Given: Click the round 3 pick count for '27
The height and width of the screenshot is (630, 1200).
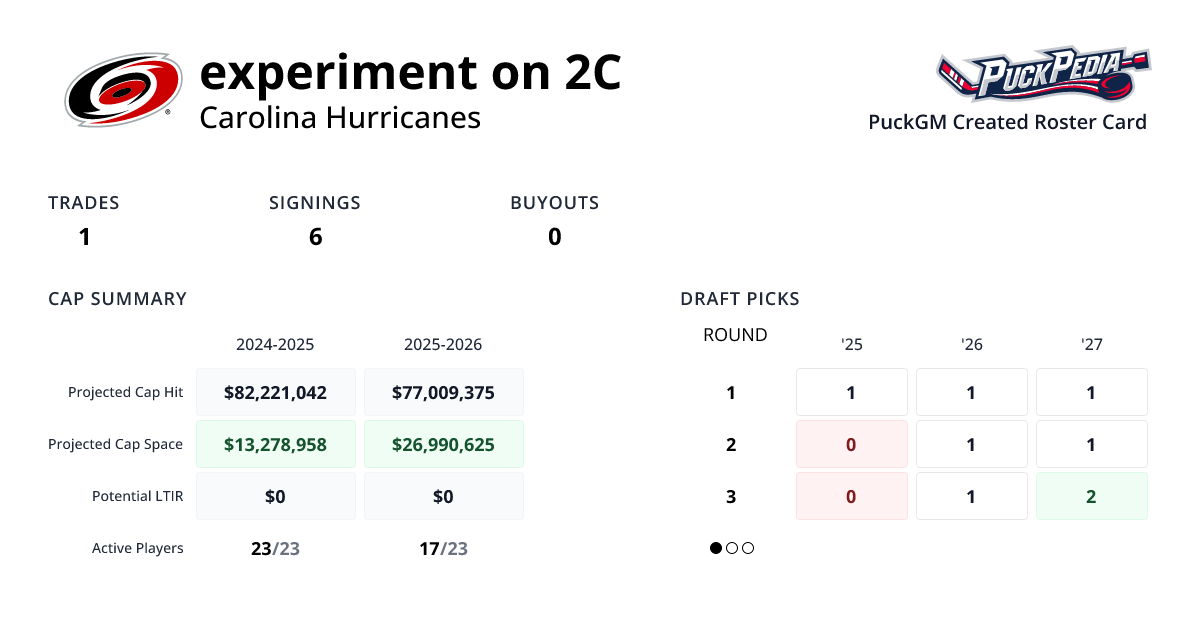Looking at the screenshot, I should point(1091,496).
